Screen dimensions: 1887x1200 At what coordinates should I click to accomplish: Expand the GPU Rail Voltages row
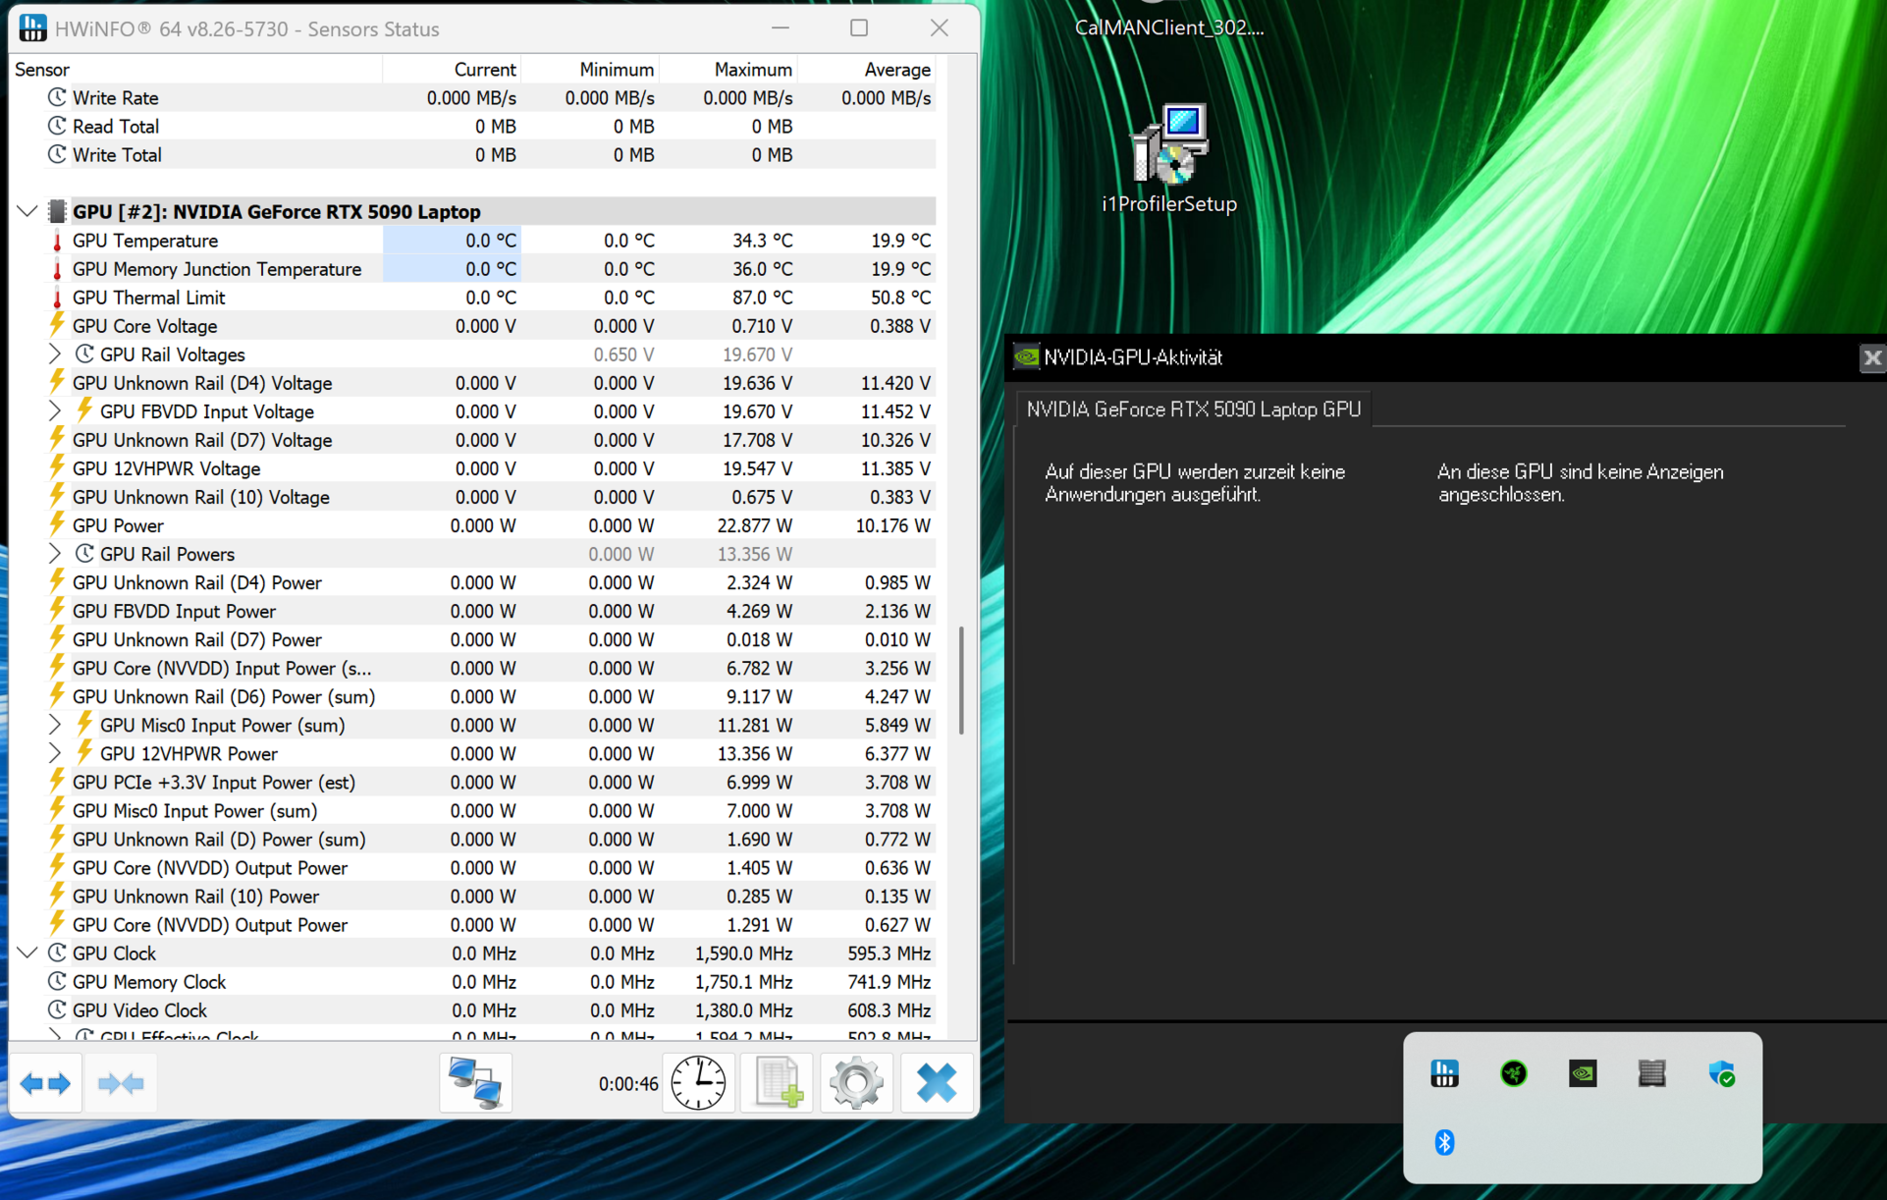coord(55,354)
